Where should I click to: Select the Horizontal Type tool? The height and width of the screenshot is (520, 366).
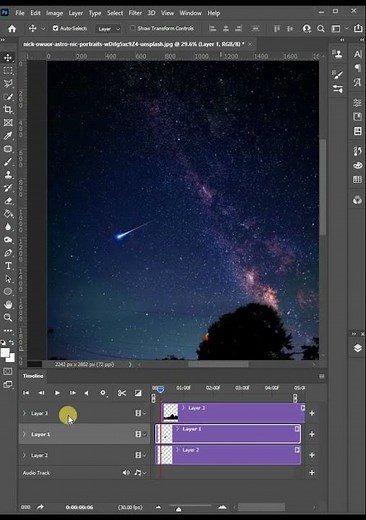pyautogui.click(x=8, y=266)
